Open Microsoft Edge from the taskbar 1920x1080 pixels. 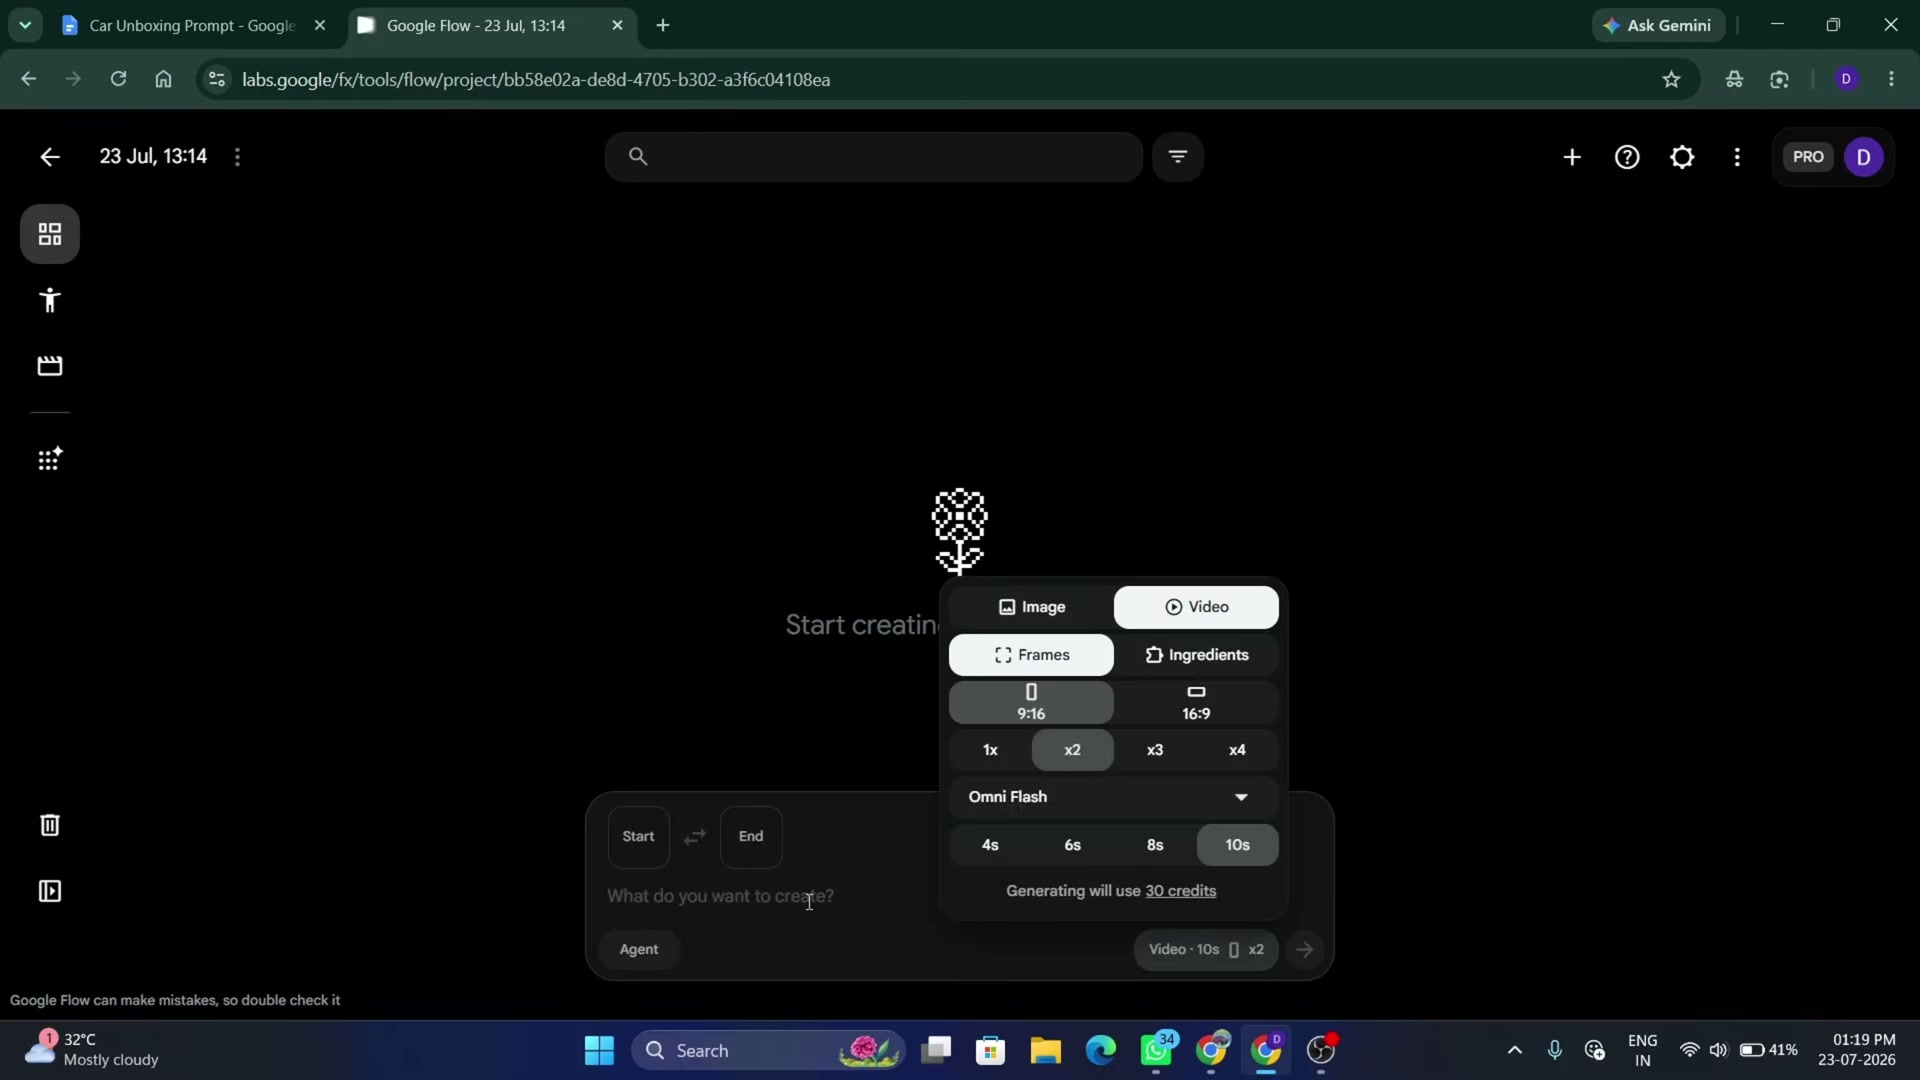coord(1100,1051)
